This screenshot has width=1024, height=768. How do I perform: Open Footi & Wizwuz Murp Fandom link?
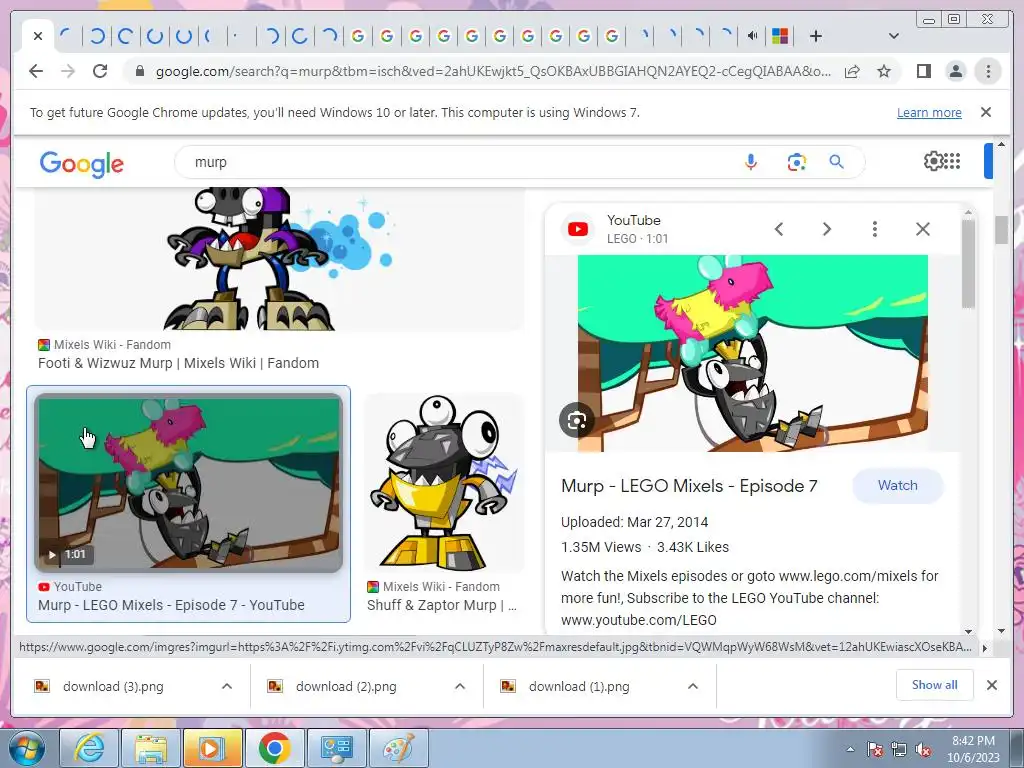(178, 363)
